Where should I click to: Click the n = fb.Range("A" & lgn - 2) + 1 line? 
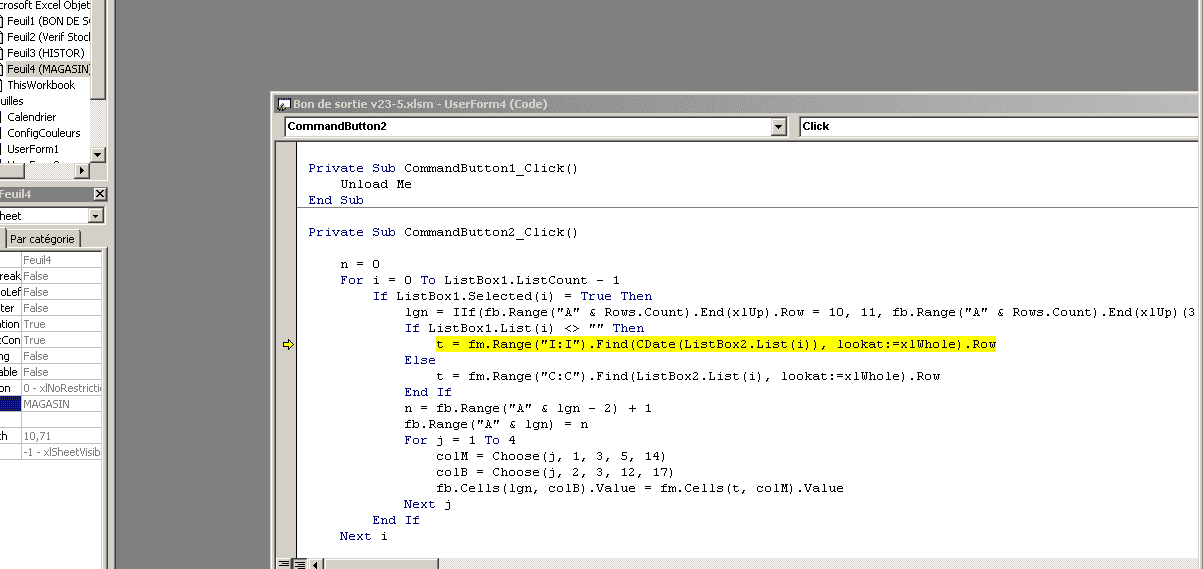click(528, 408)
